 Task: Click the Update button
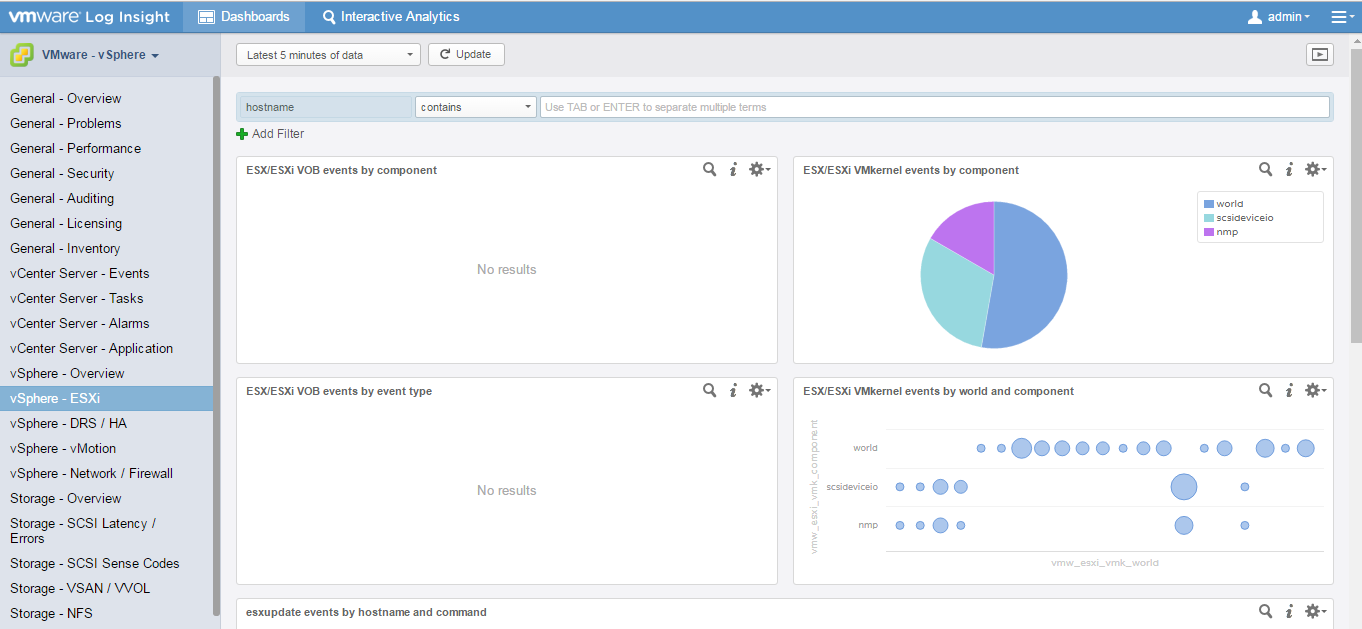(x=466, y=54)
